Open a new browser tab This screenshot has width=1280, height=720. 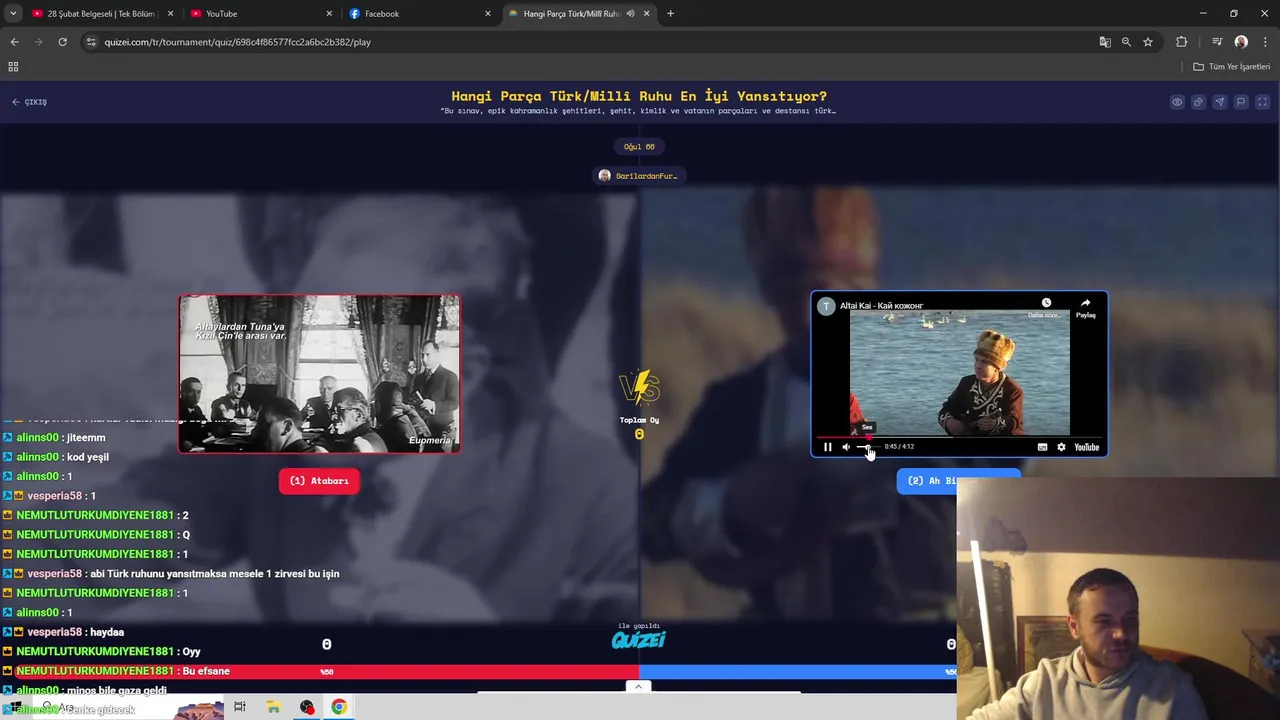tap(670, 14)
